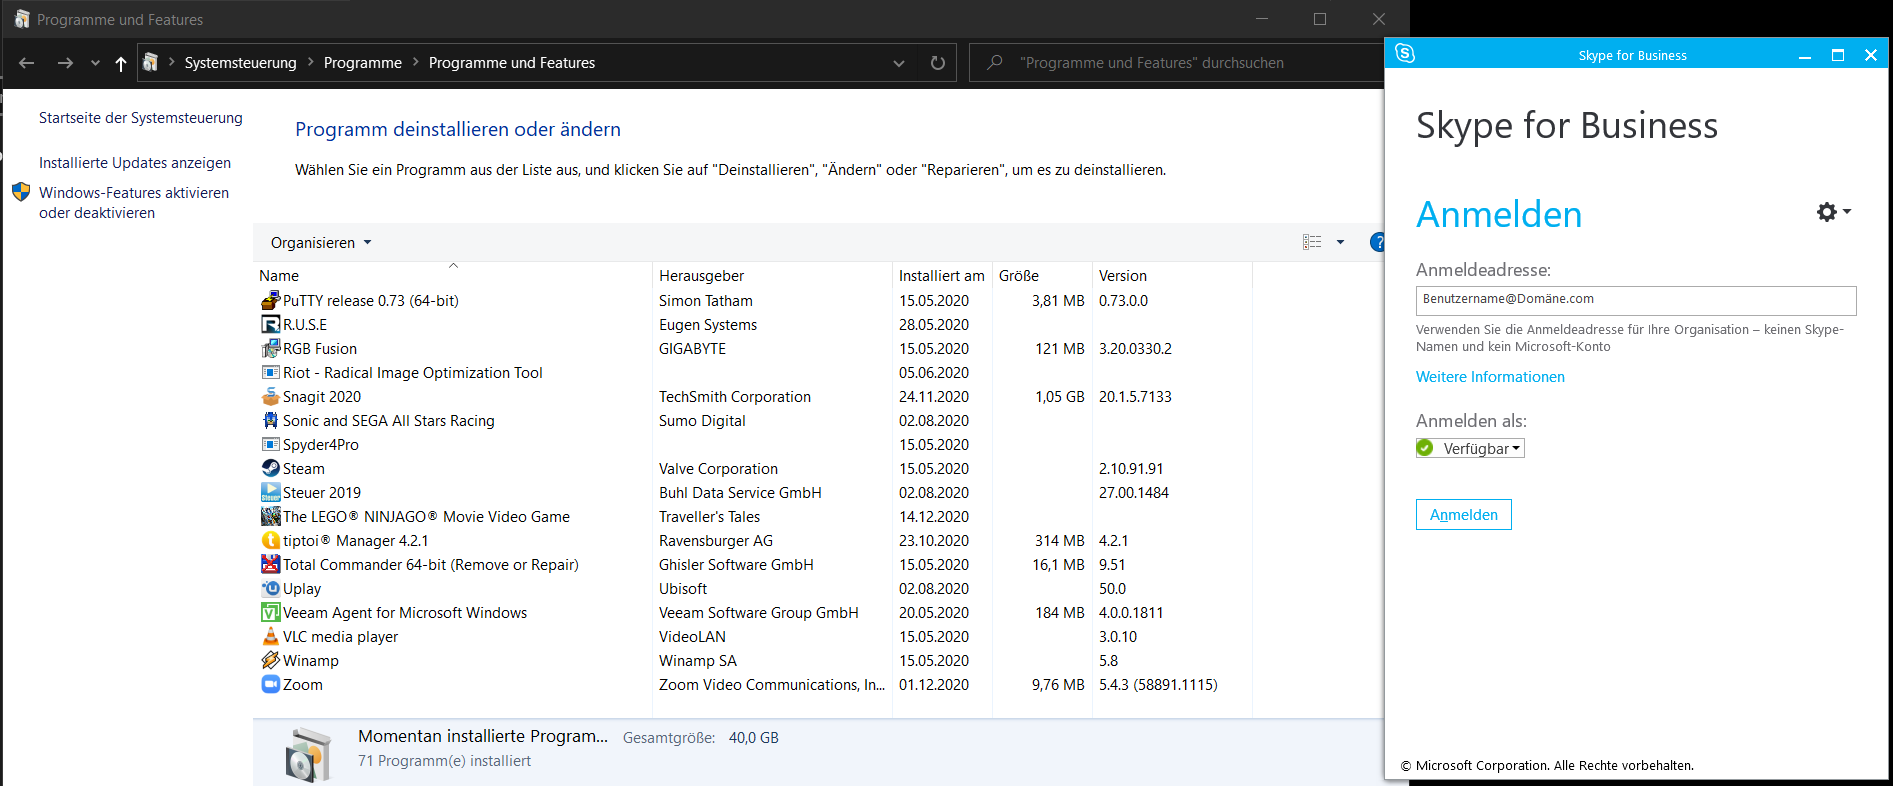
Task: Select the Veeam Software Group GmbH entry
Action: point(759,613)
